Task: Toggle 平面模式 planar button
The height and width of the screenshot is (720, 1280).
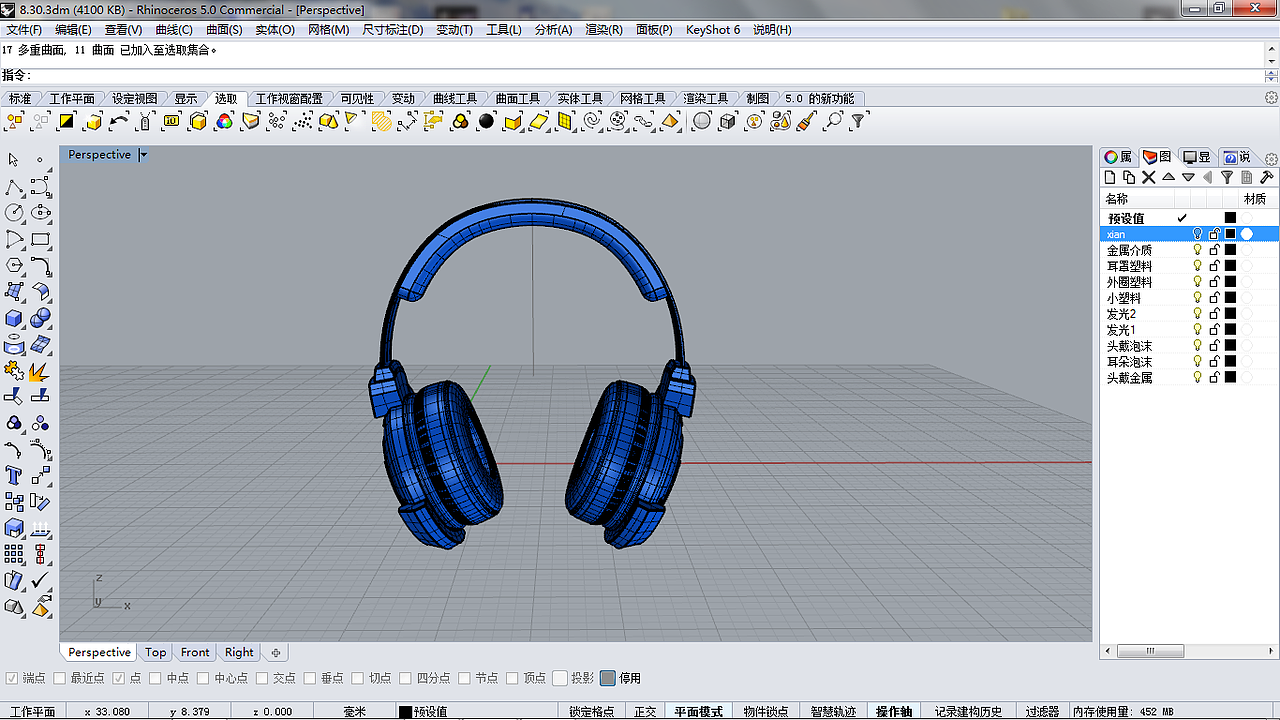Action: click(x=698, y=712)
